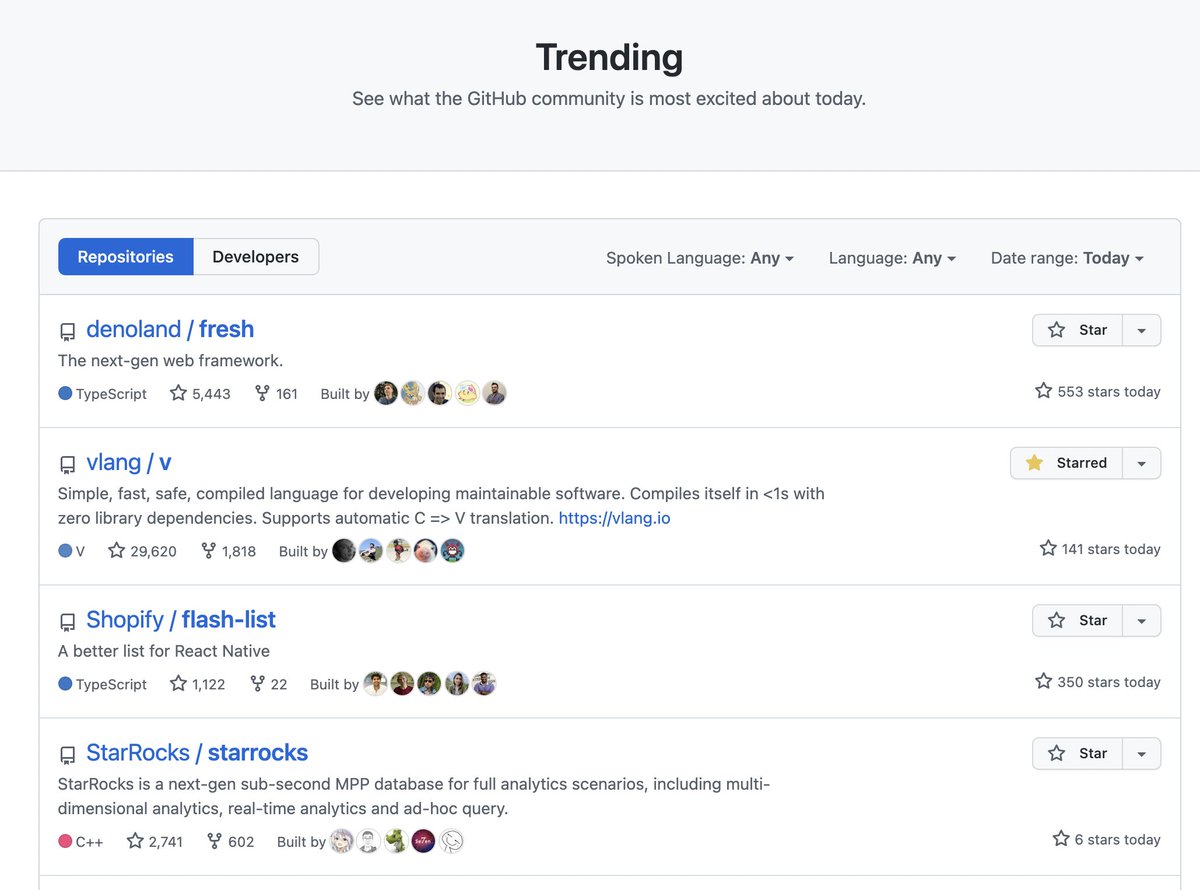Open the Language: Any filter dropdown

(x=892, y=258)
